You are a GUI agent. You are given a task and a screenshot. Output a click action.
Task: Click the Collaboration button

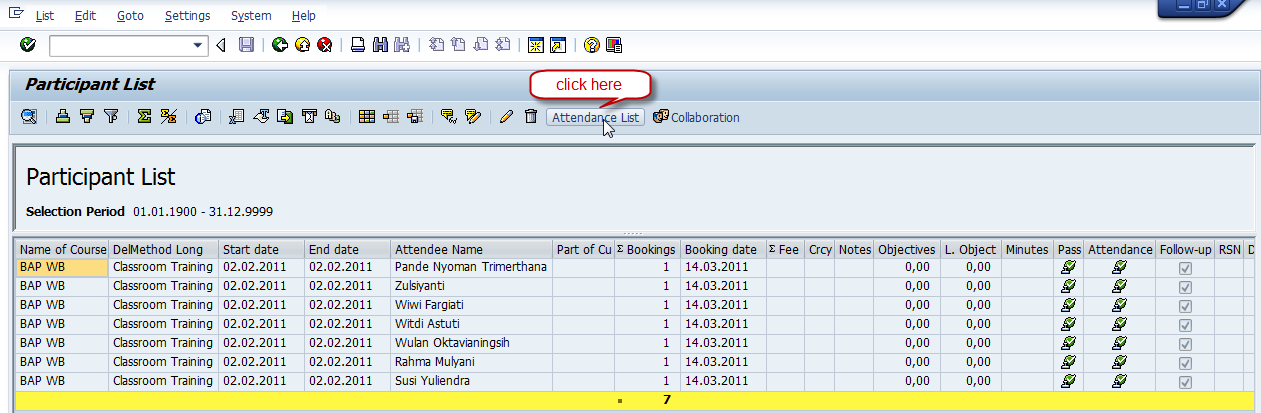(696, 118)
